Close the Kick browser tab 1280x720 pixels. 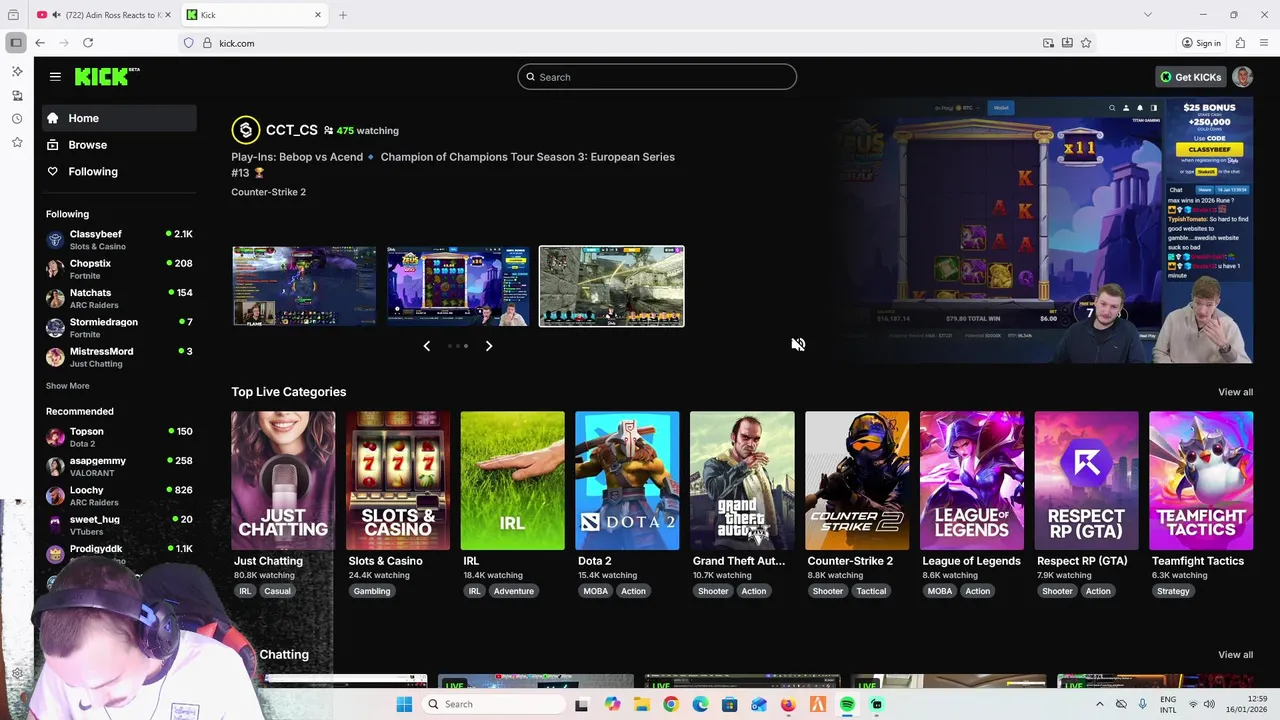[x=318, y=15]
